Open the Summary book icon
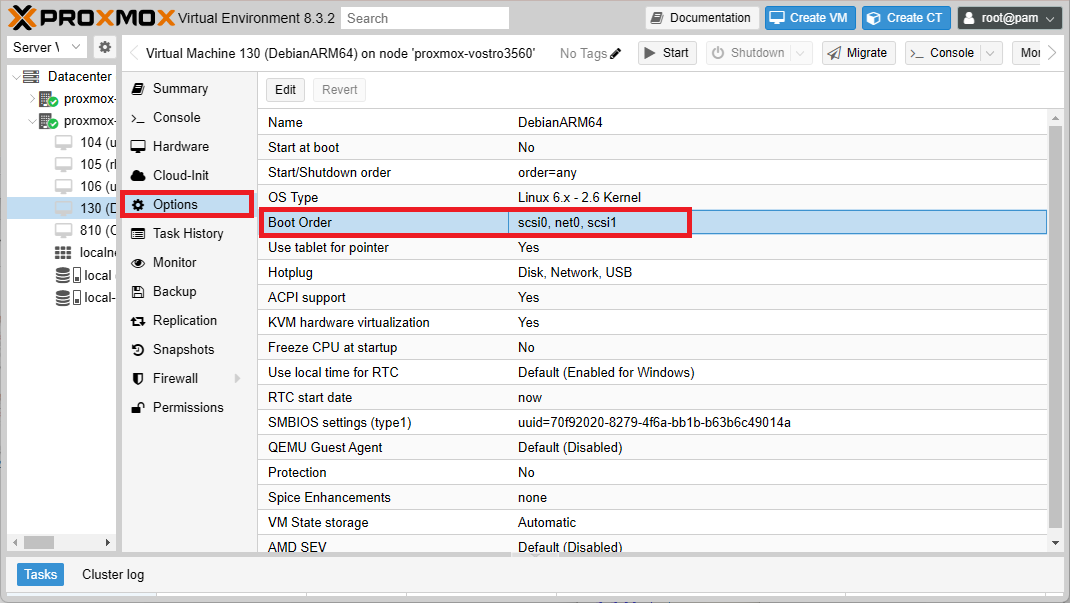Screen dimensions: 1070x603 click(x=138, y=89)
